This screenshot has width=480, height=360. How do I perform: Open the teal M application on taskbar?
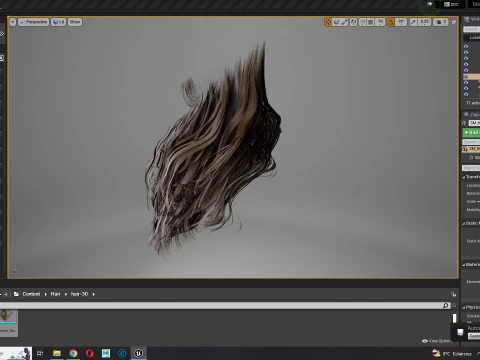click(106, 353)
